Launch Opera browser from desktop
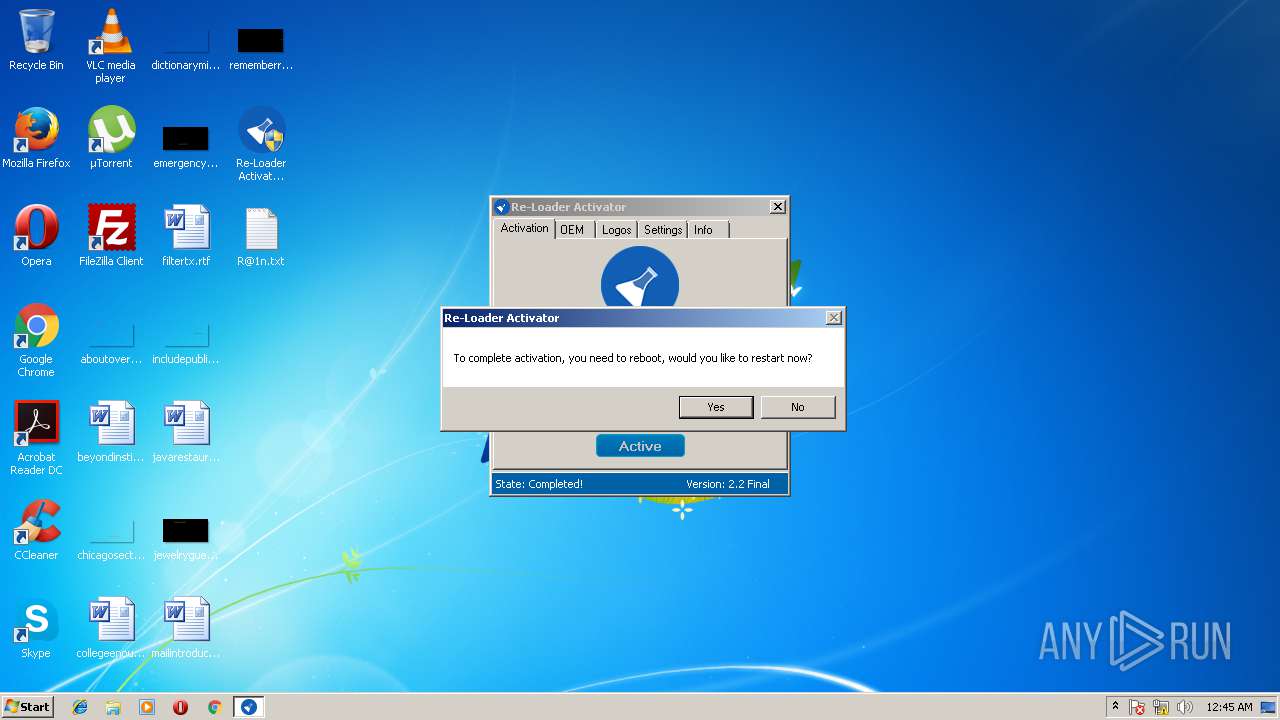This screenshot has height=720, width=1280. click(x=36, y=236)
